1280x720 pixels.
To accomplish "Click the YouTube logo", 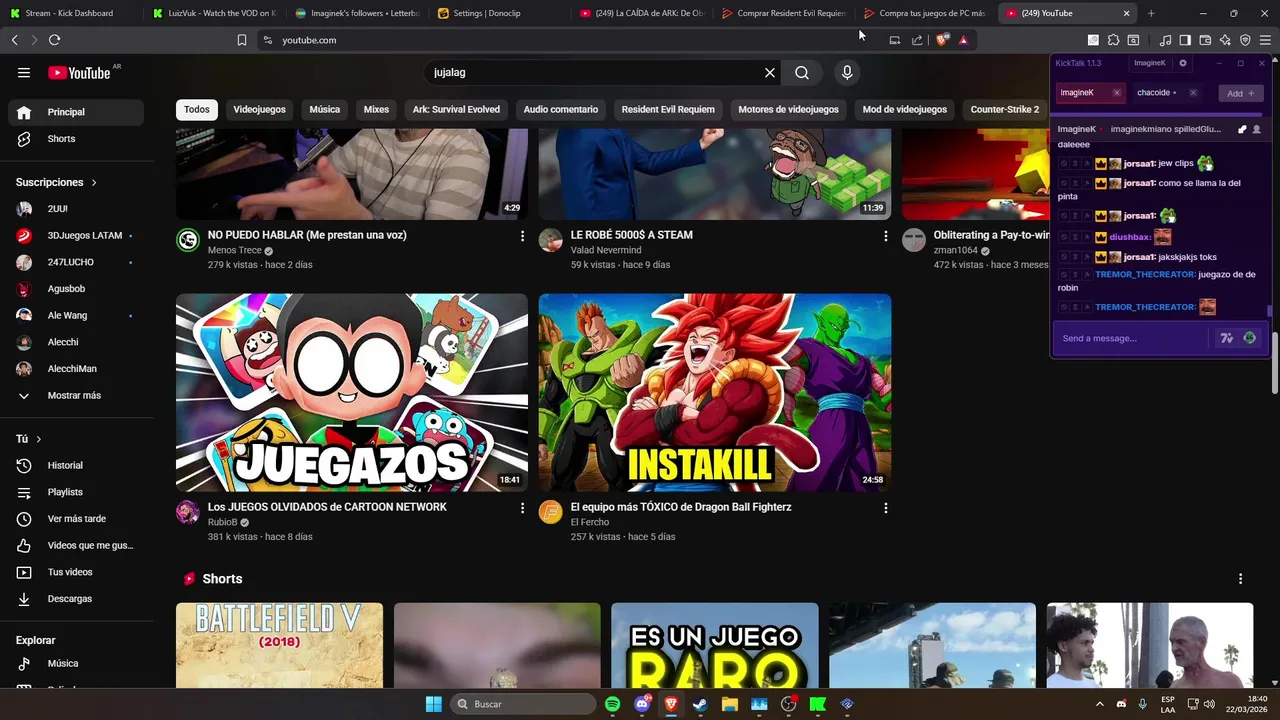I will (79, 72).
